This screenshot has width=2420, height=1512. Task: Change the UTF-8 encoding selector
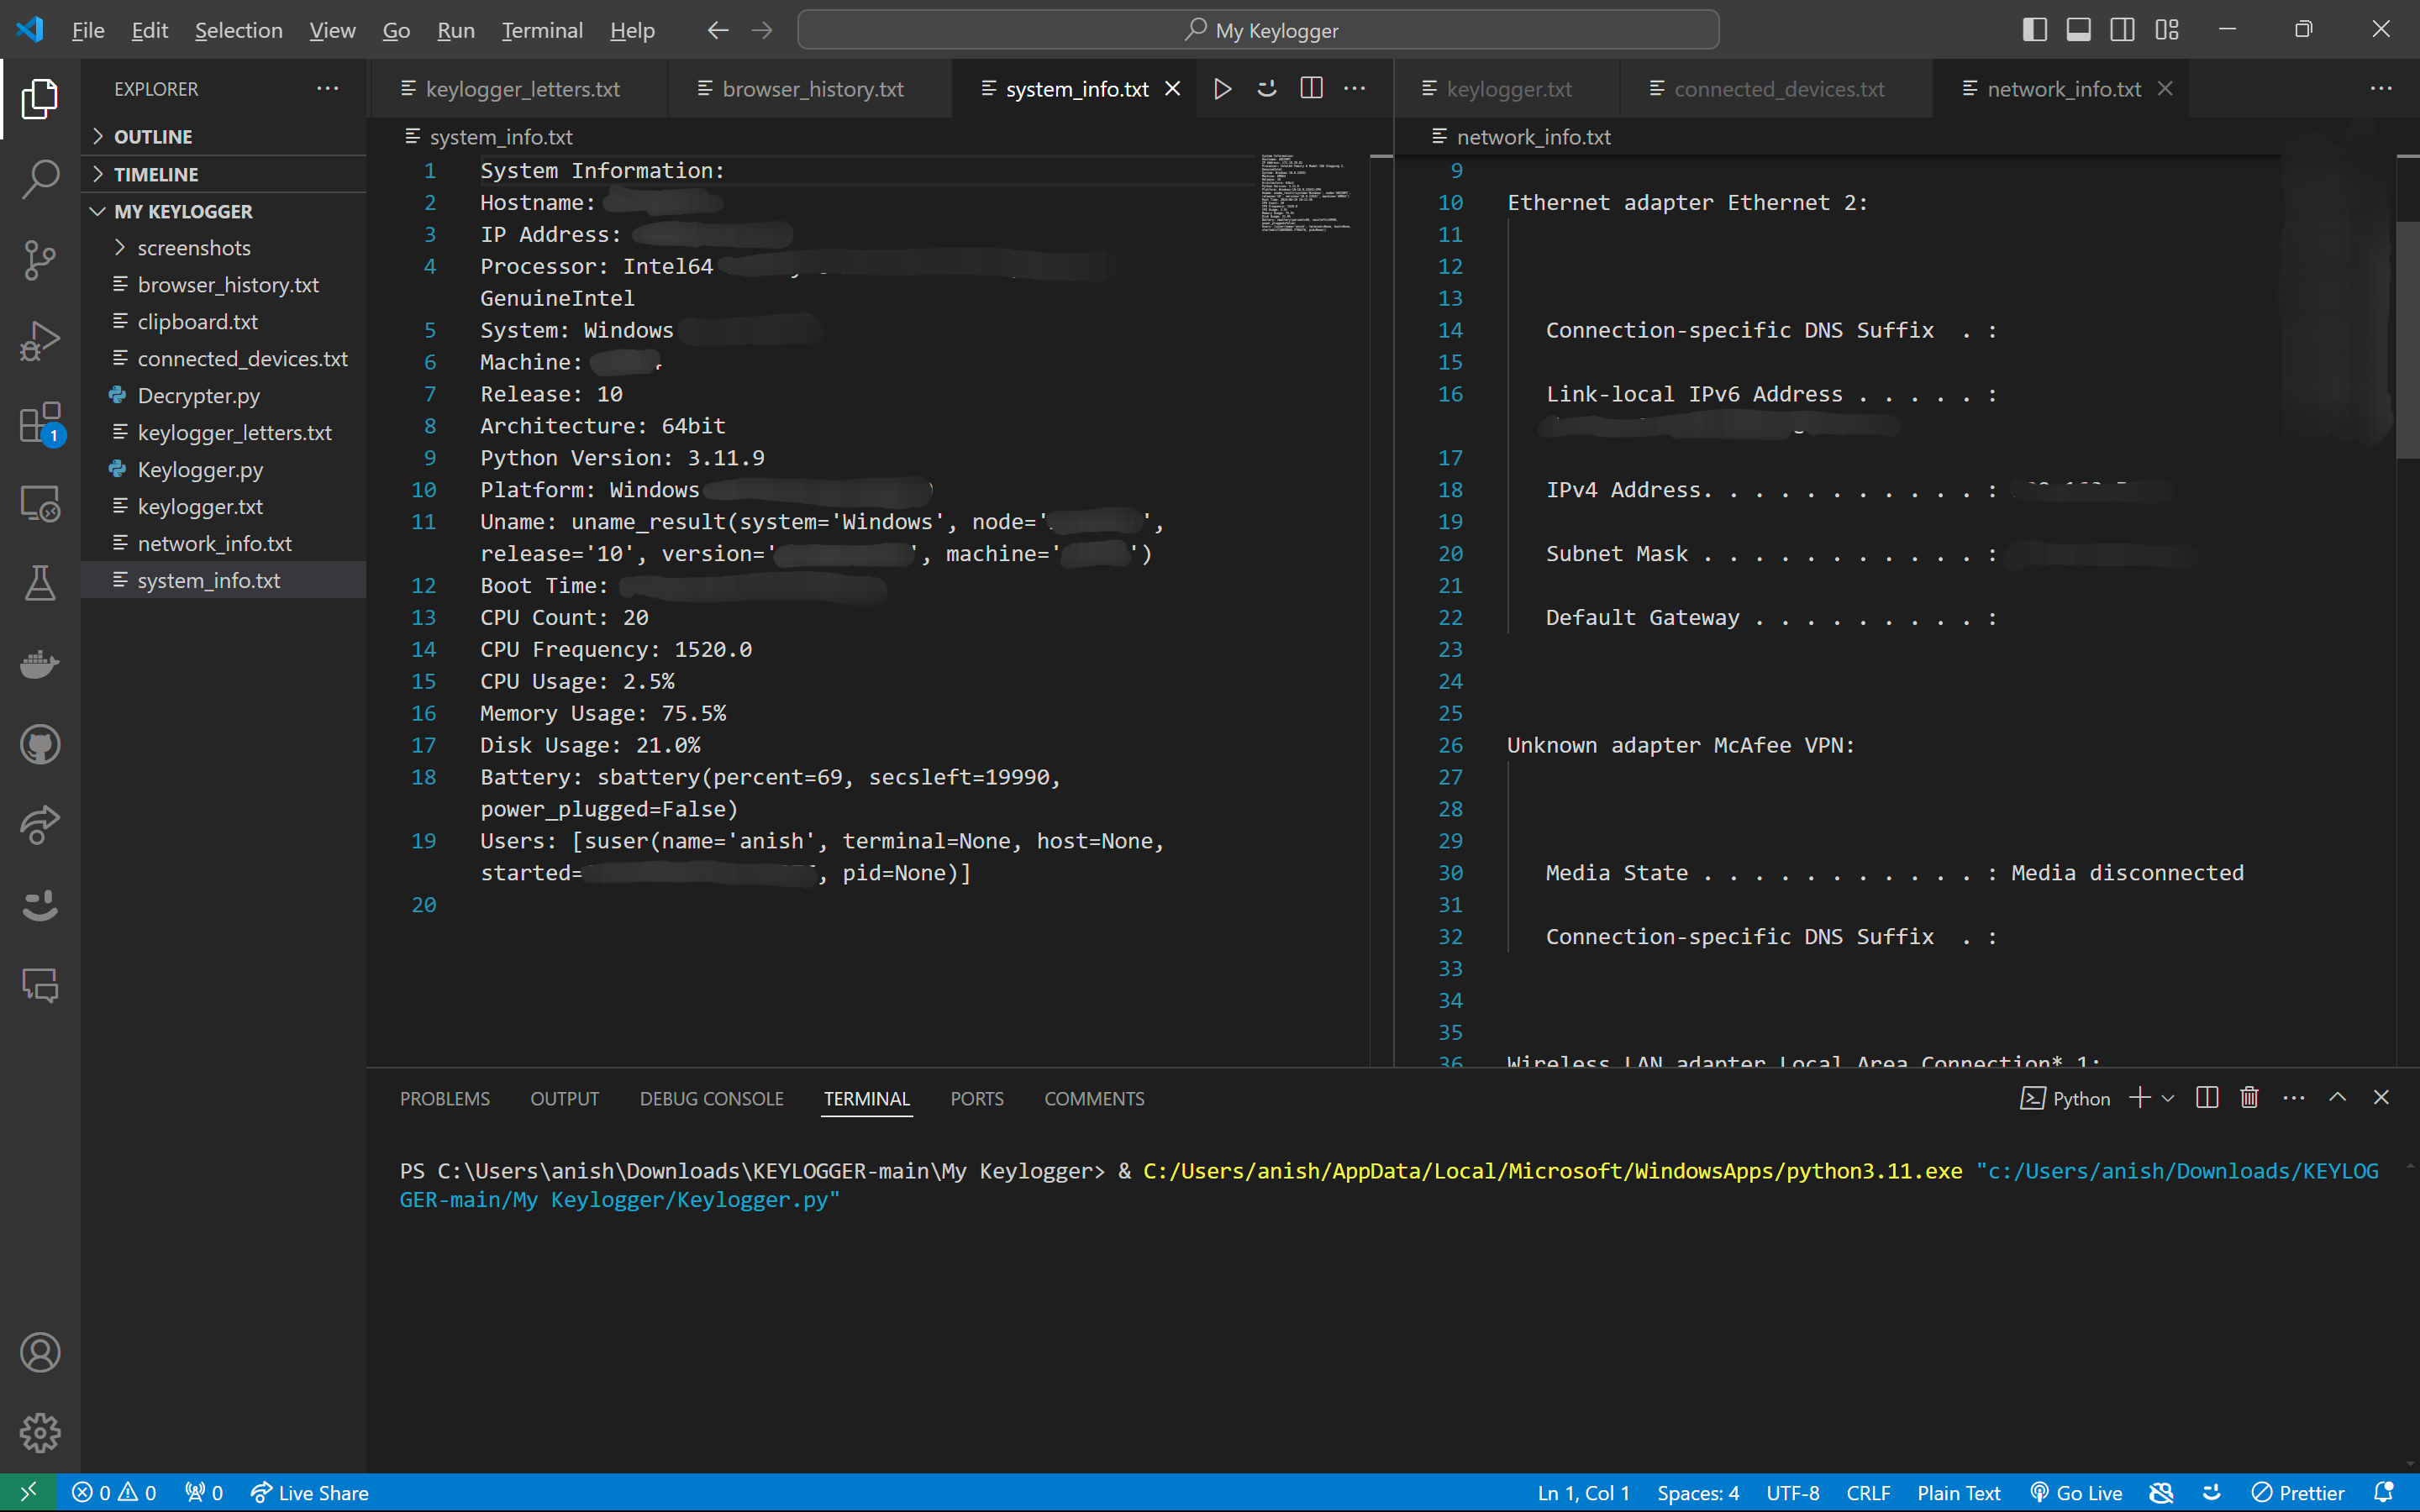tap(1793, 1493)
